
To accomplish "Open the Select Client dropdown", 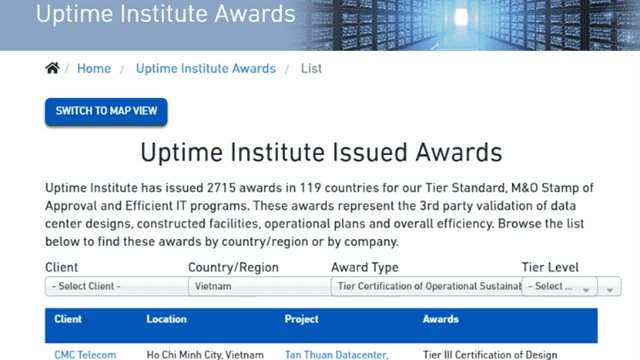I will click(x=117, y=286).
